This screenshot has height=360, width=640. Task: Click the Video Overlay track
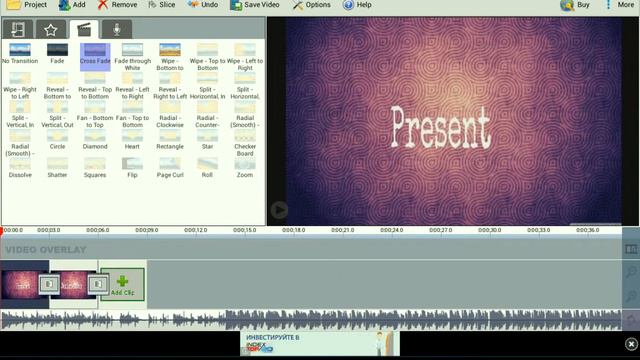311,249
